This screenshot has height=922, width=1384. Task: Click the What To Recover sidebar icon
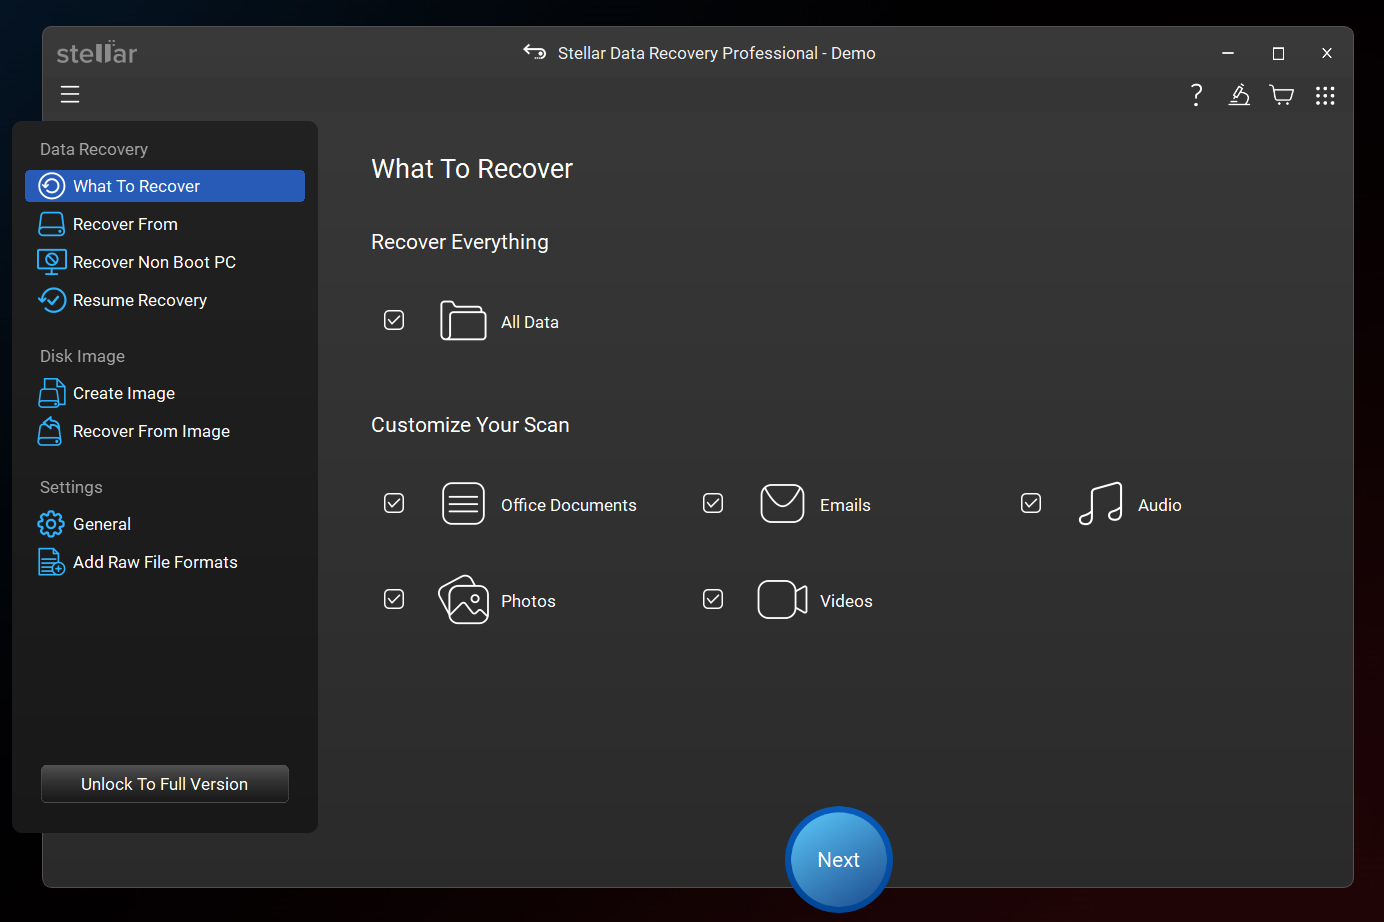52,186
